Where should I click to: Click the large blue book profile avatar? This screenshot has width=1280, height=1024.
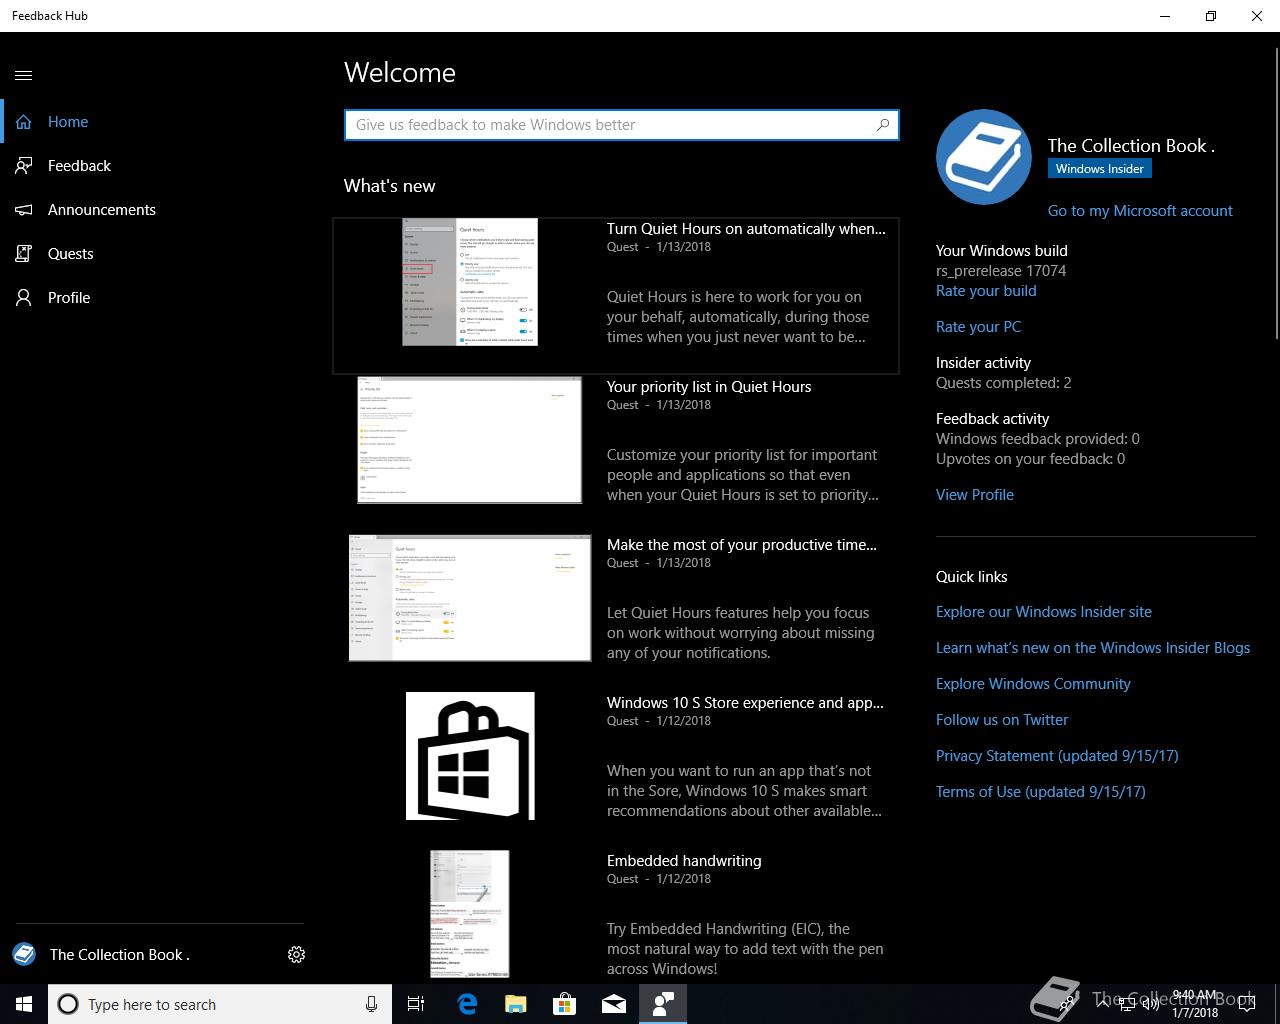coord(984,157)
